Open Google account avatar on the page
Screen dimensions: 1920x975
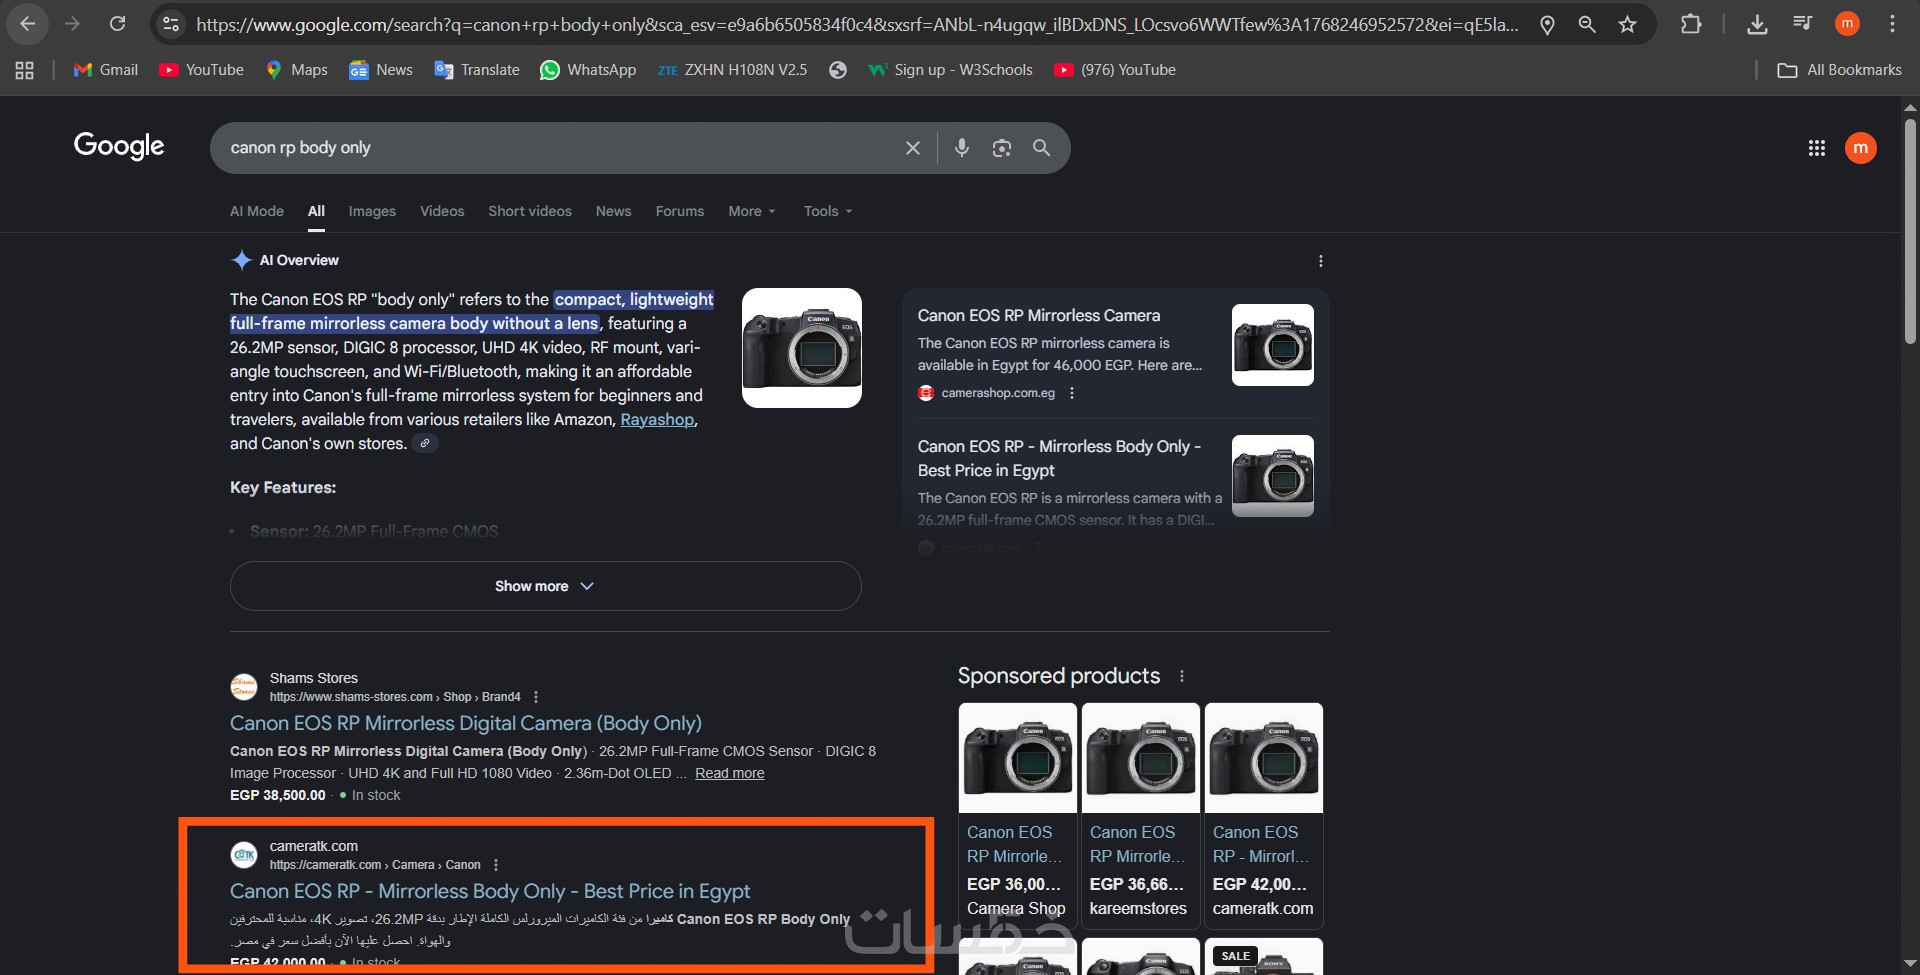(x=1860, y=148)
